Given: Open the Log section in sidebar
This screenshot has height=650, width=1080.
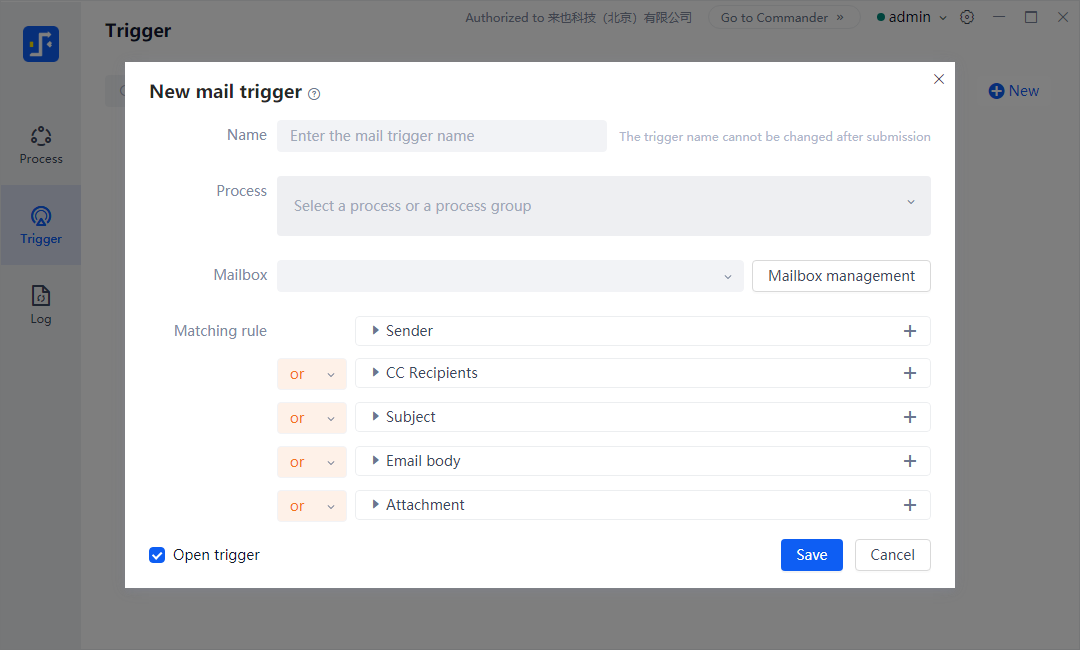Looking at the screenshot, I should click(x=41, y=305).
